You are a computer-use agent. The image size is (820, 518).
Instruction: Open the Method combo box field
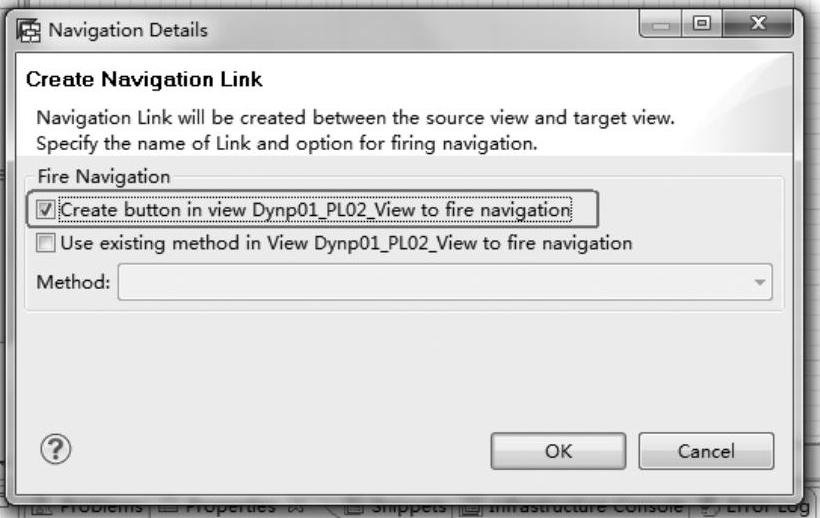(445, 282)
